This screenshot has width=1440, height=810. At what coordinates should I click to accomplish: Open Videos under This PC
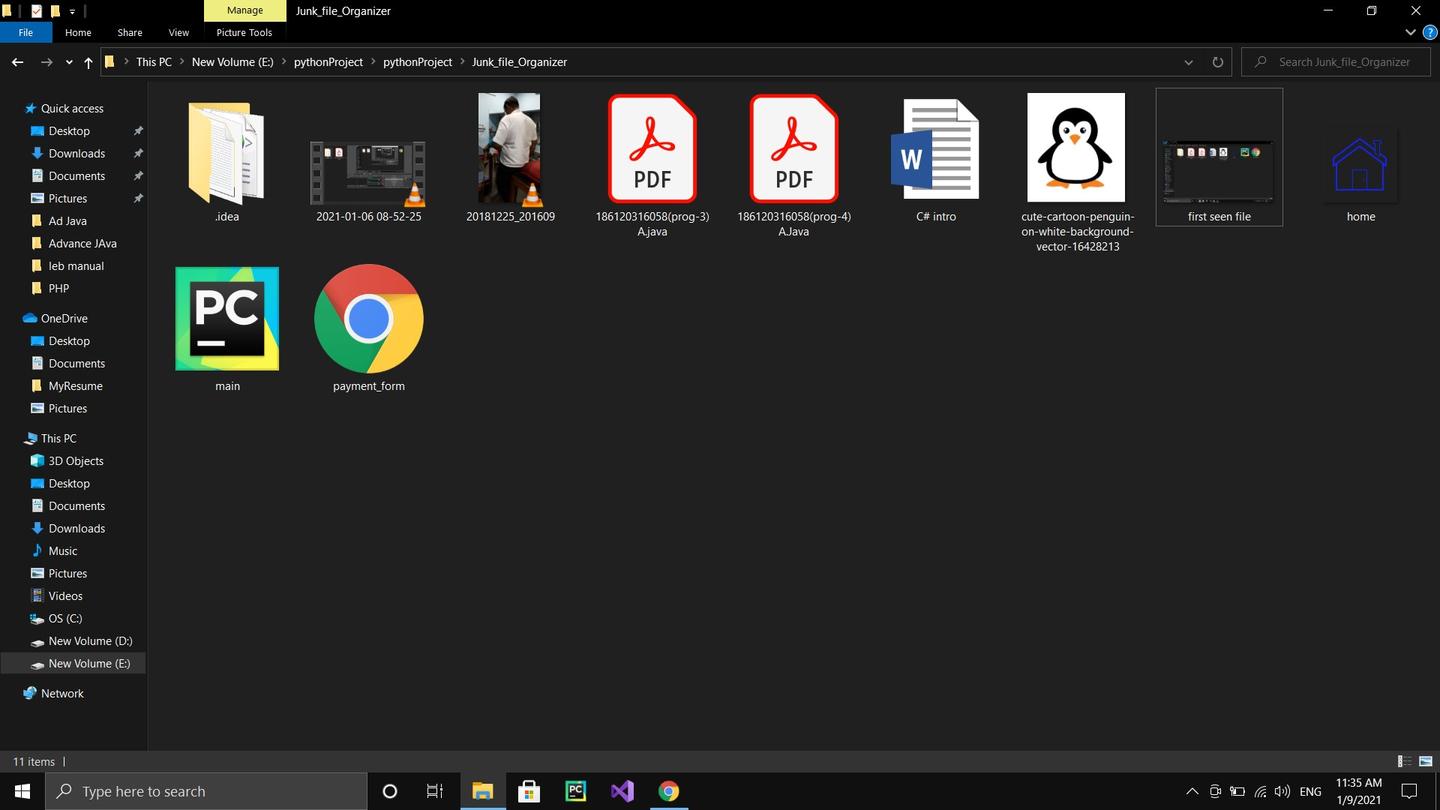[x=65, y=596]
